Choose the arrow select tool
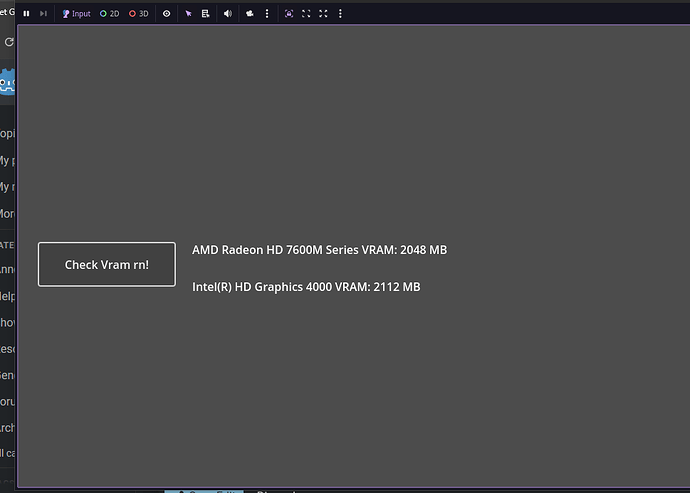 click(x=188, y=14)
